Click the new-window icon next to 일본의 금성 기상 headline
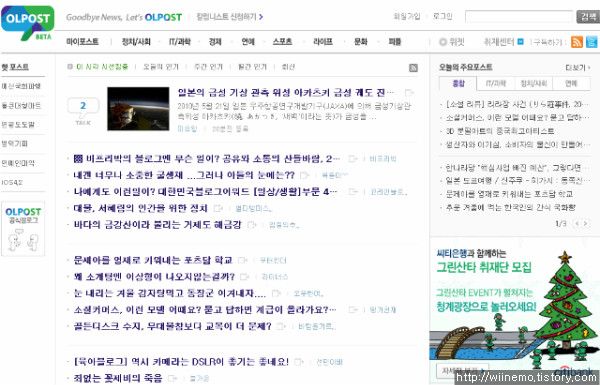 [409, 93]
